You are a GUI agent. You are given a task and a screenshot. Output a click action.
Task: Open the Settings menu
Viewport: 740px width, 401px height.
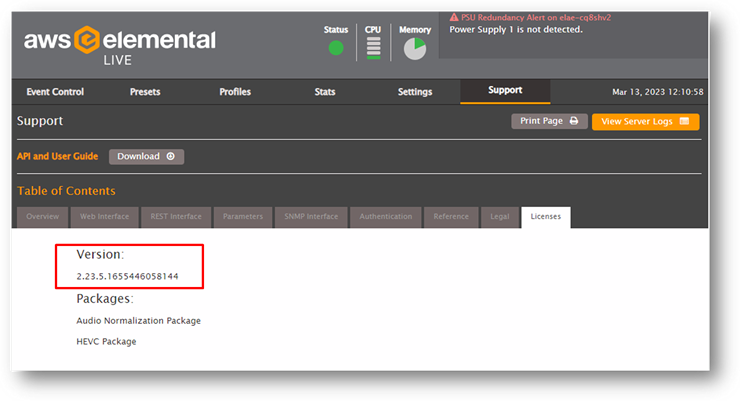pyautogui.click(x=415, y=92)
